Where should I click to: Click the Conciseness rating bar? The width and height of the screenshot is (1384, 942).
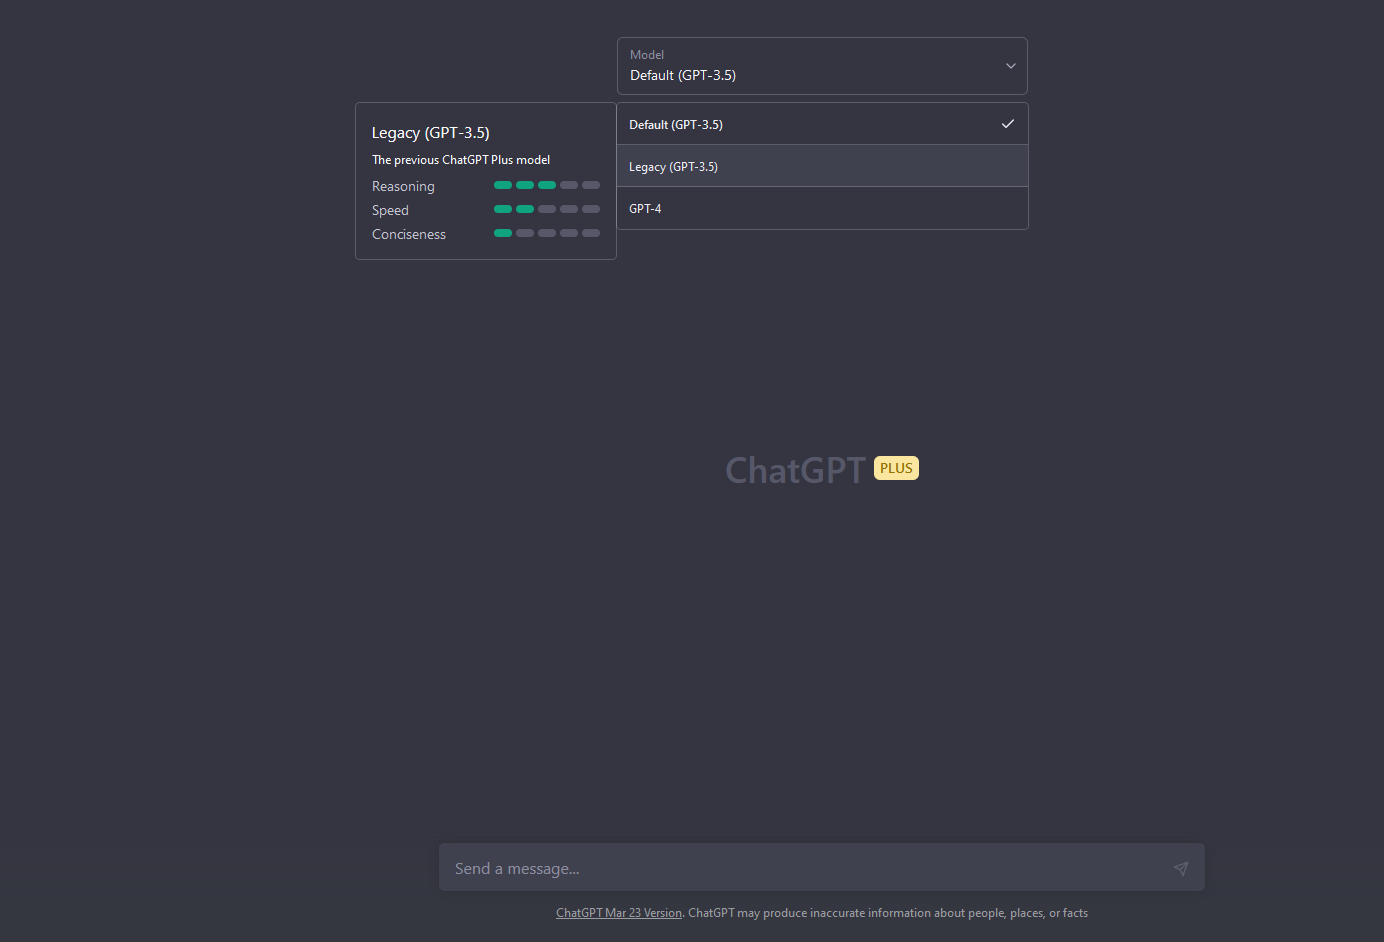click(547, 233)
